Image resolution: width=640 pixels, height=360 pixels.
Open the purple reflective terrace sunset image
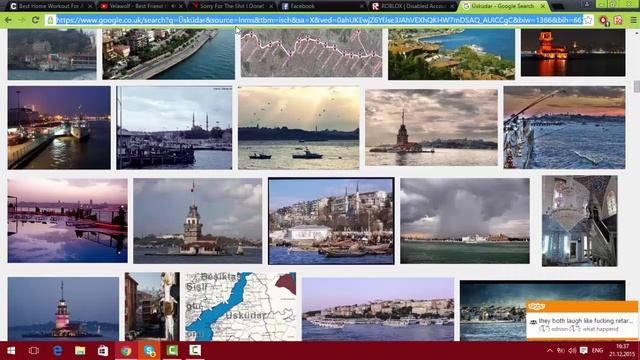coord(67,220)
